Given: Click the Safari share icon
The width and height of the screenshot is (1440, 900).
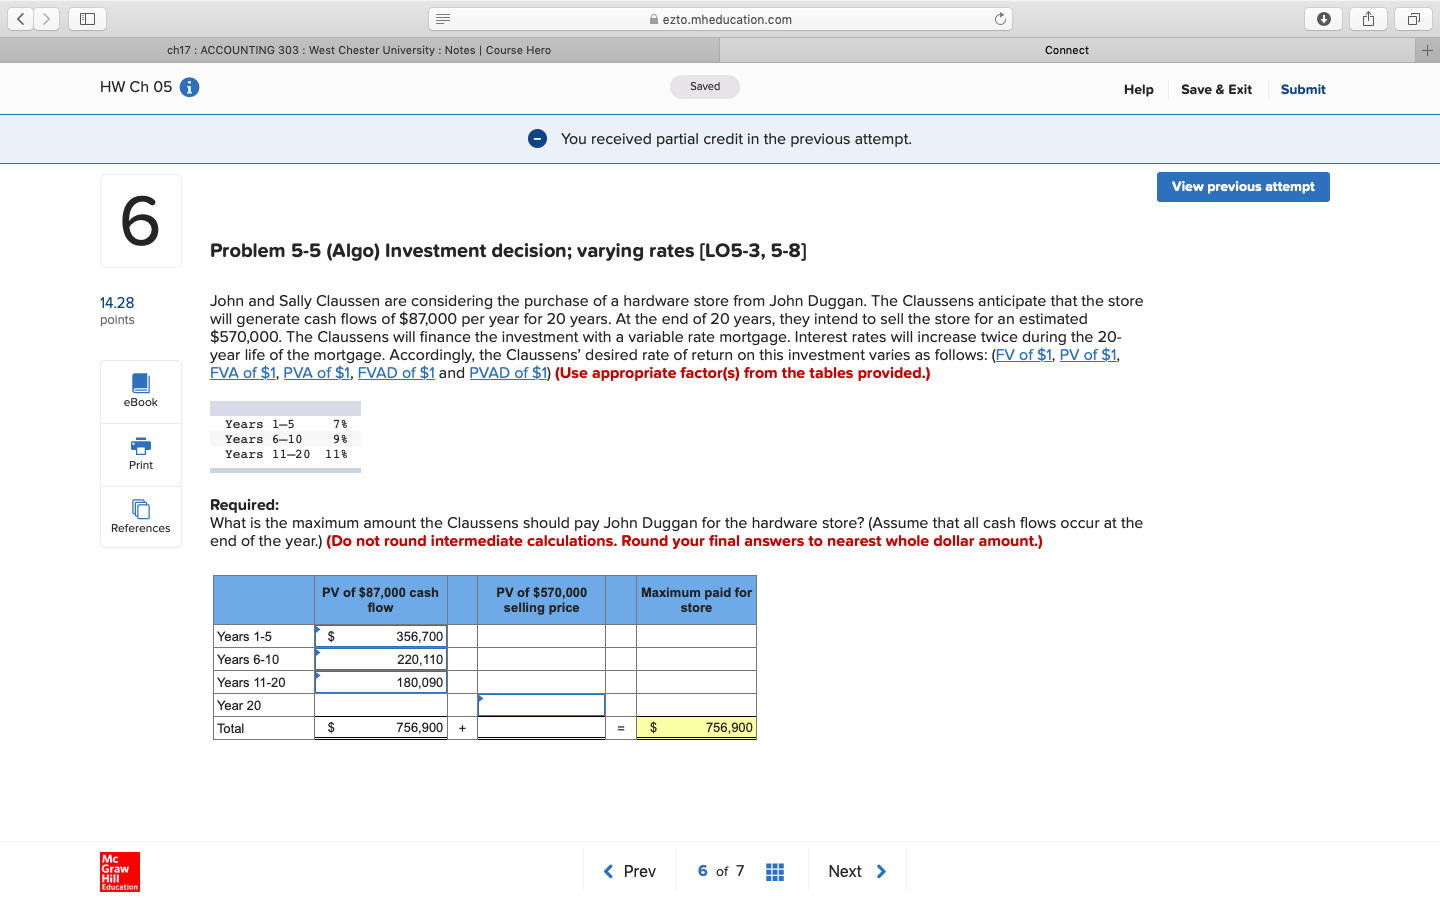Looking at the screenshot, I should coord(1368,18).
